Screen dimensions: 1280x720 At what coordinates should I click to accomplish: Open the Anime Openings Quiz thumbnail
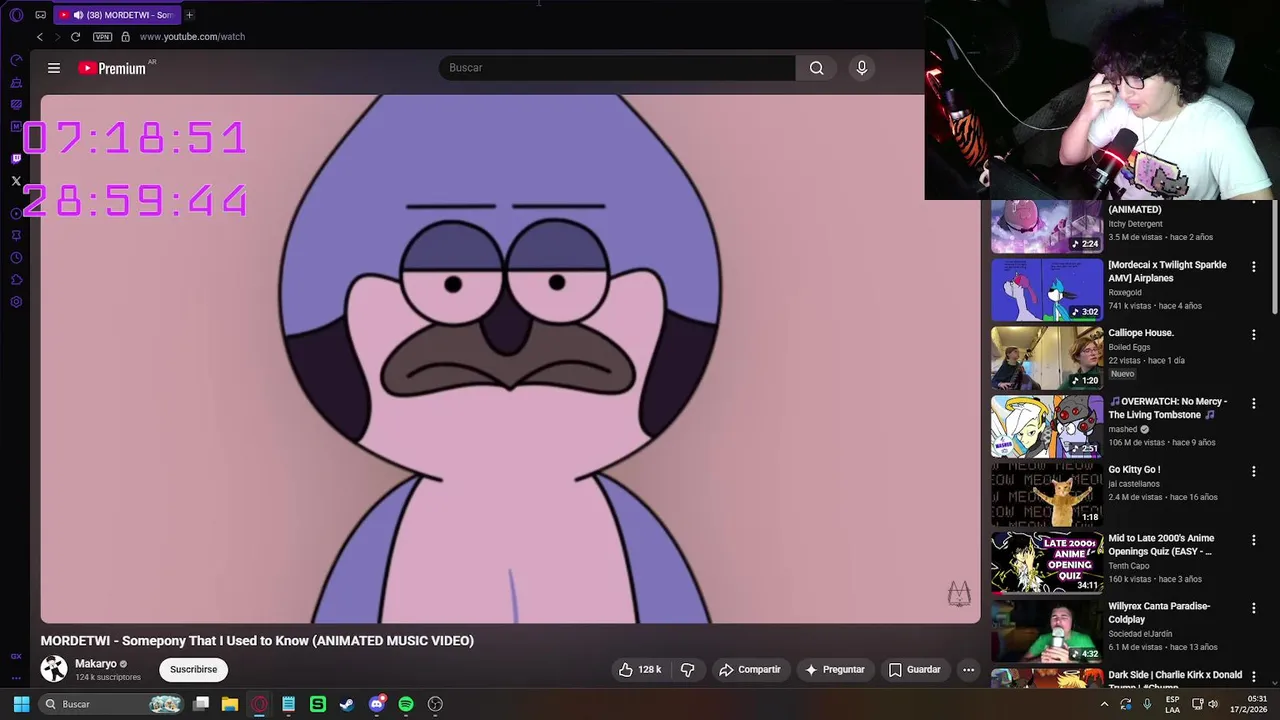coord(1047,563)
